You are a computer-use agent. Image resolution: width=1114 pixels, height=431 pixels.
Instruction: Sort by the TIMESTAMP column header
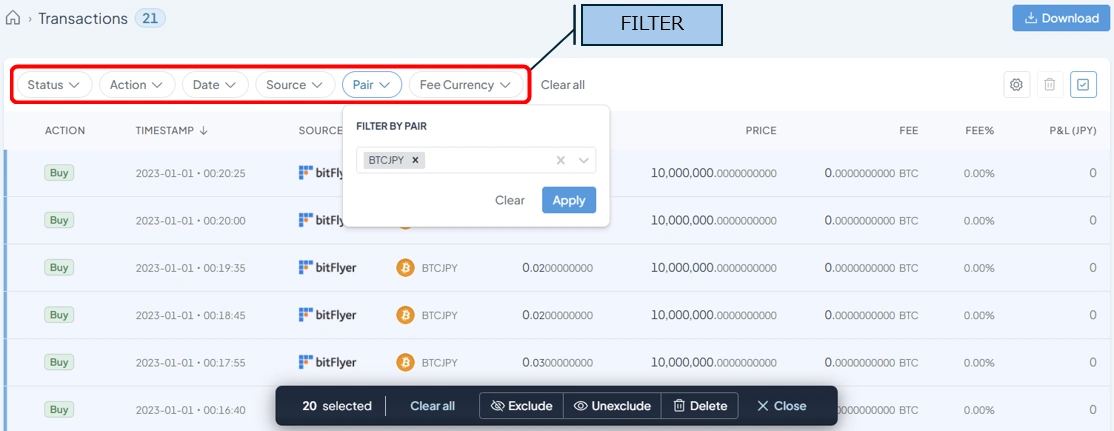(x=171, y=131)
